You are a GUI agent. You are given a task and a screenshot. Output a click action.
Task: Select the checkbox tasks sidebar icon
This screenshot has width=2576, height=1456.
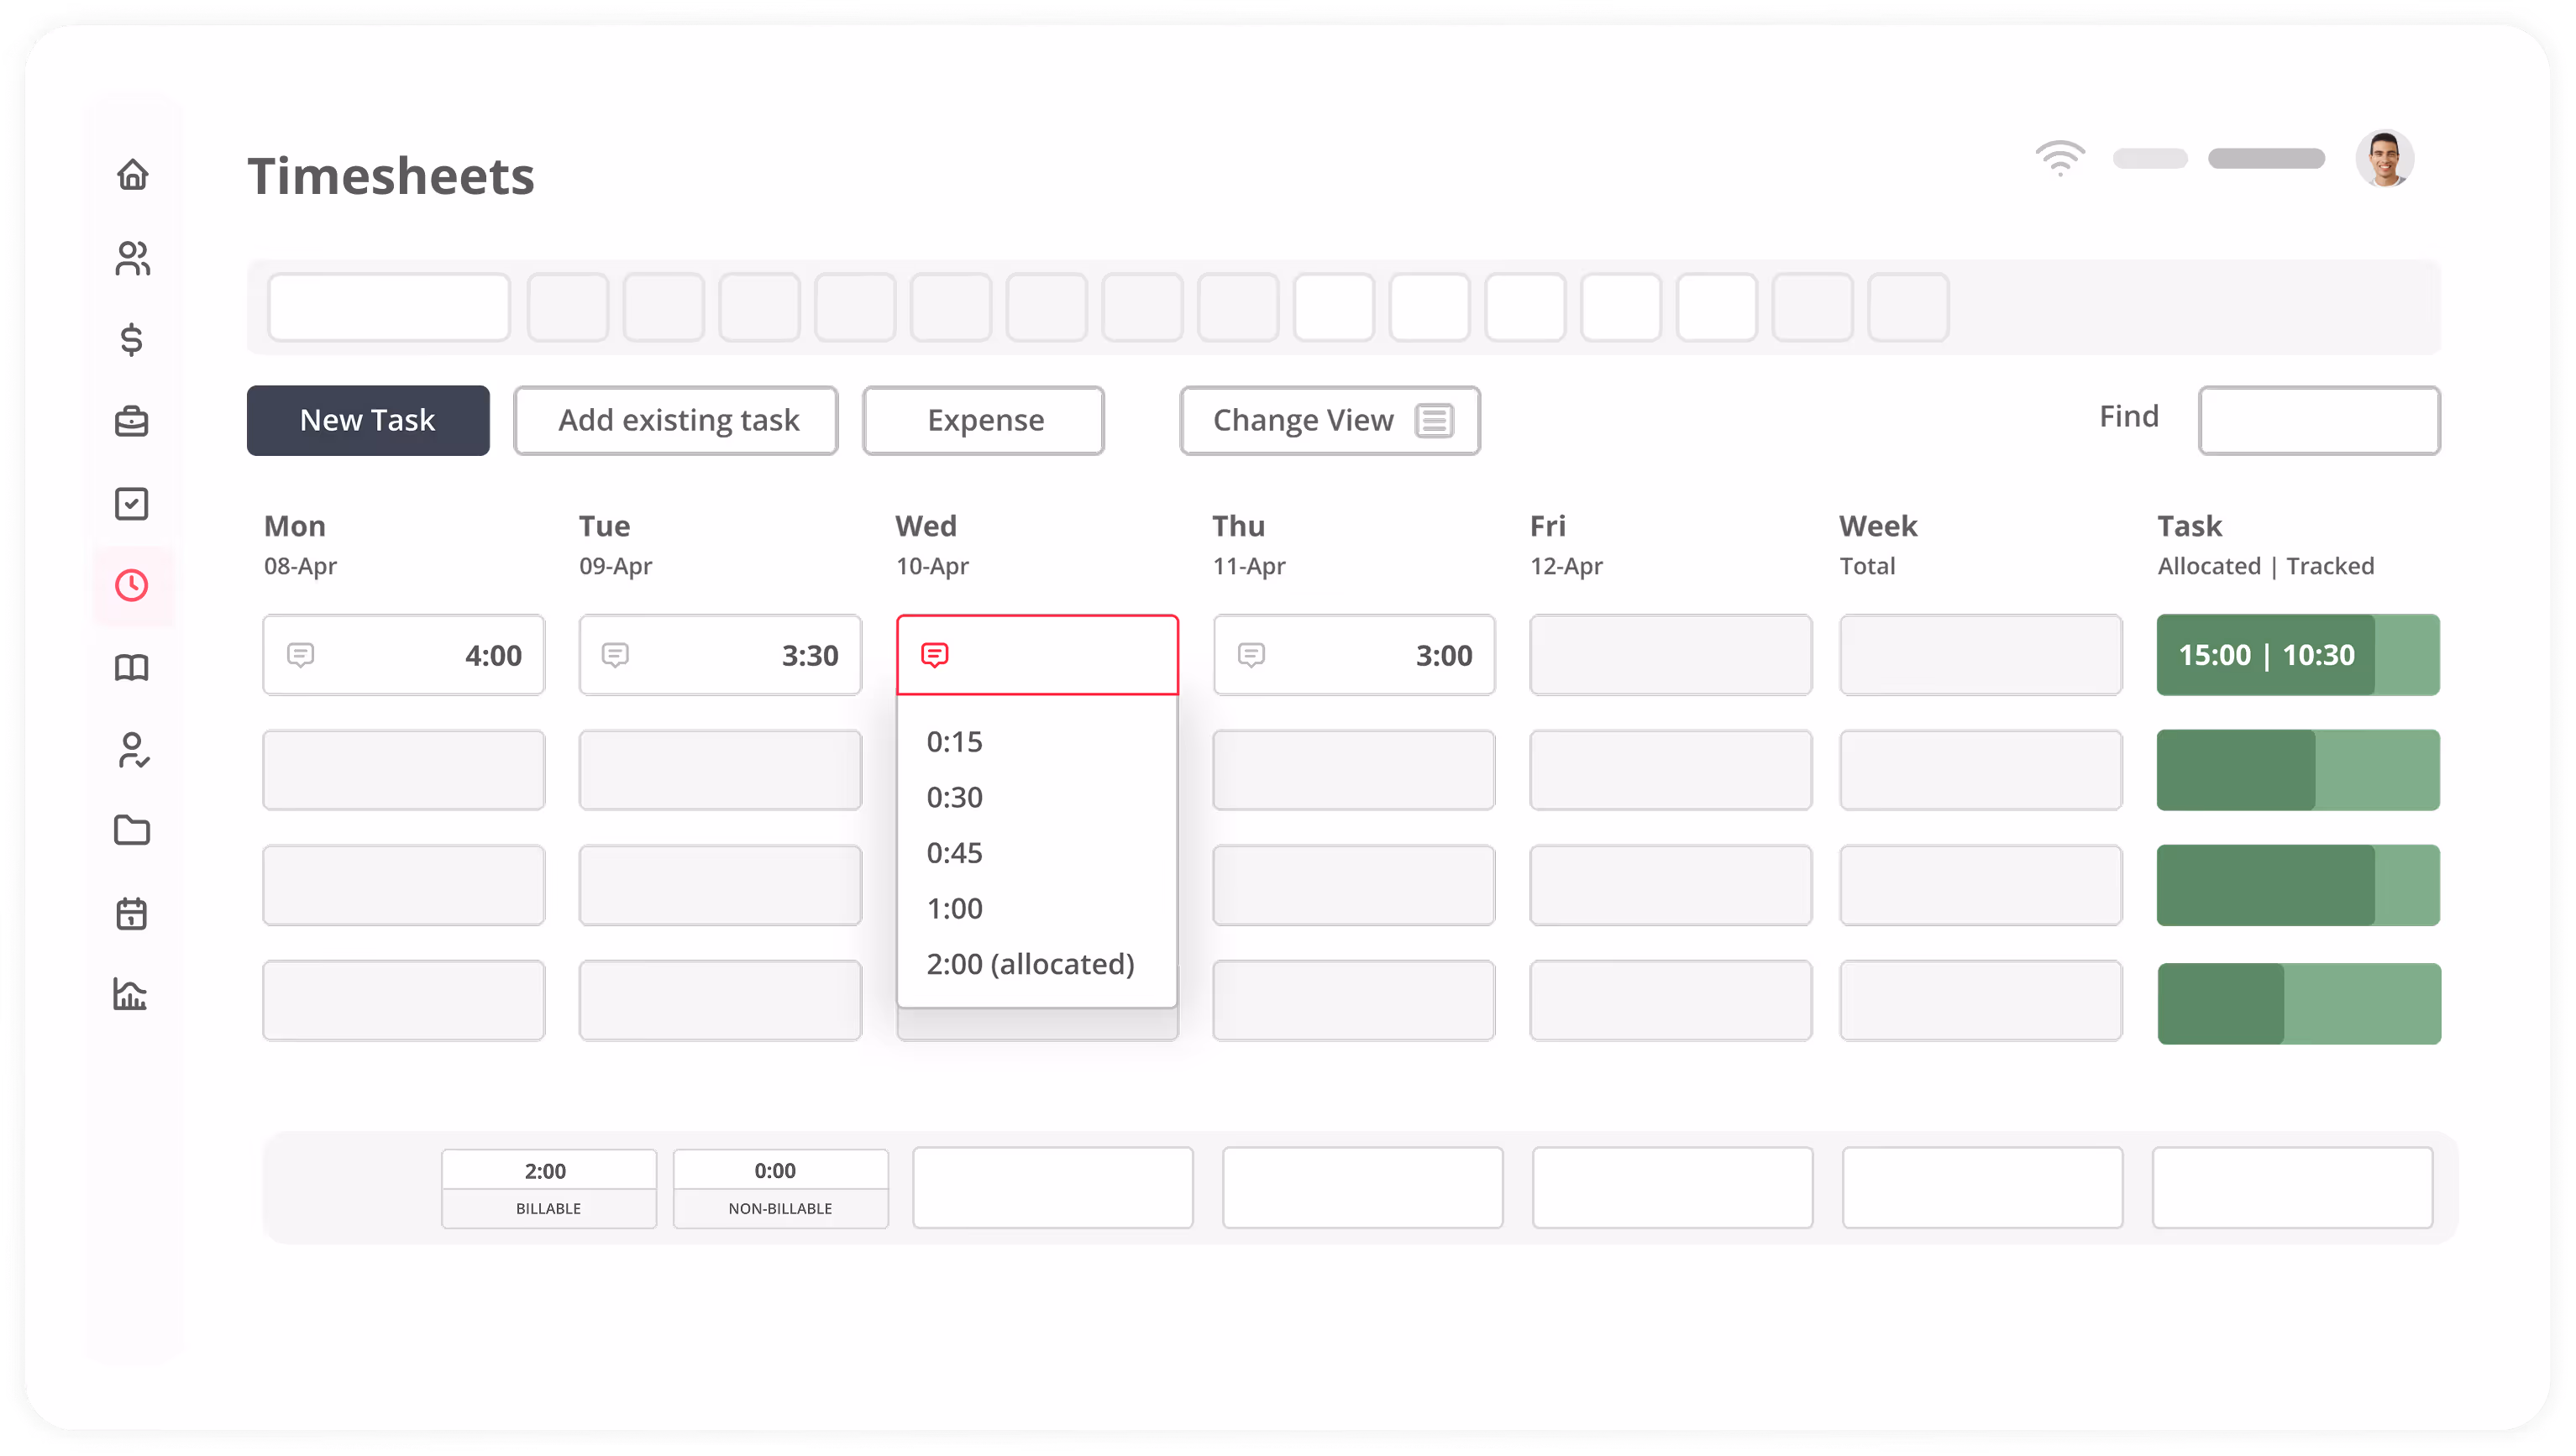[132, 503]
